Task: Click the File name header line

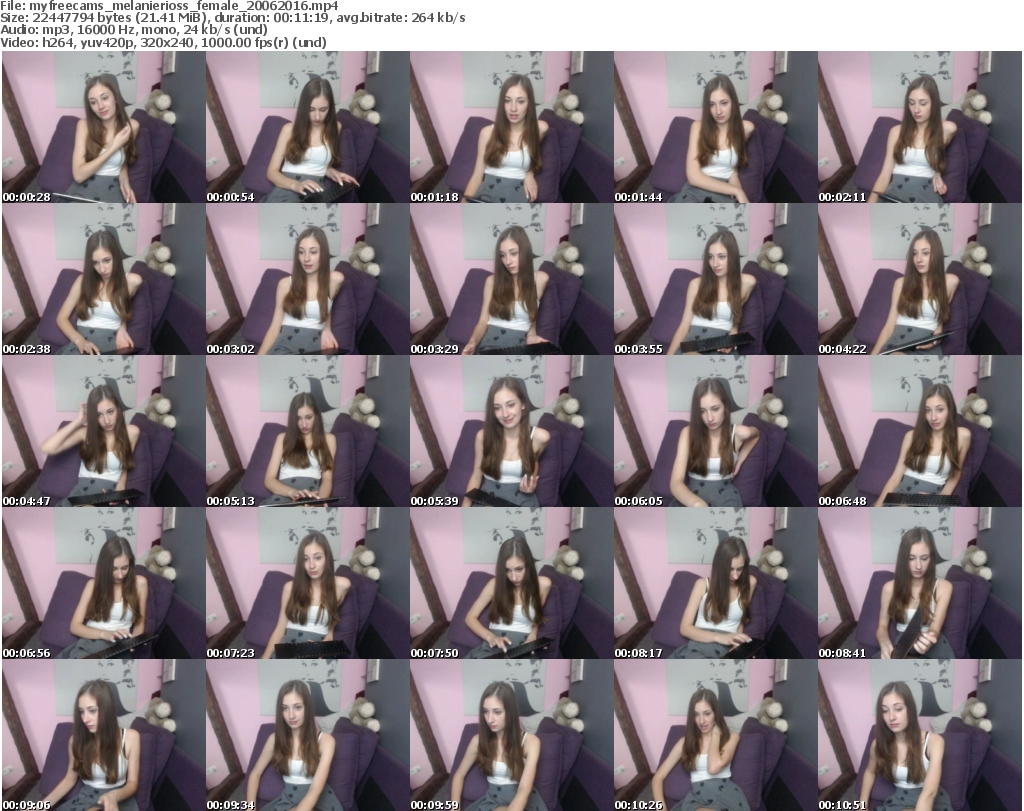Action: click(169, 6)
